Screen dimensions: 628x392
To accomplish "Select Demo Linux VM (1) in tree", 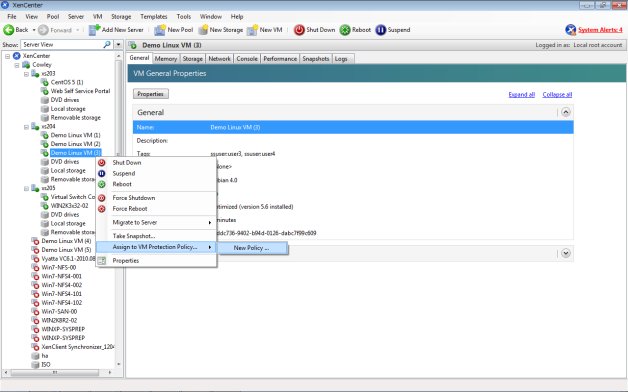I will 75,135.
